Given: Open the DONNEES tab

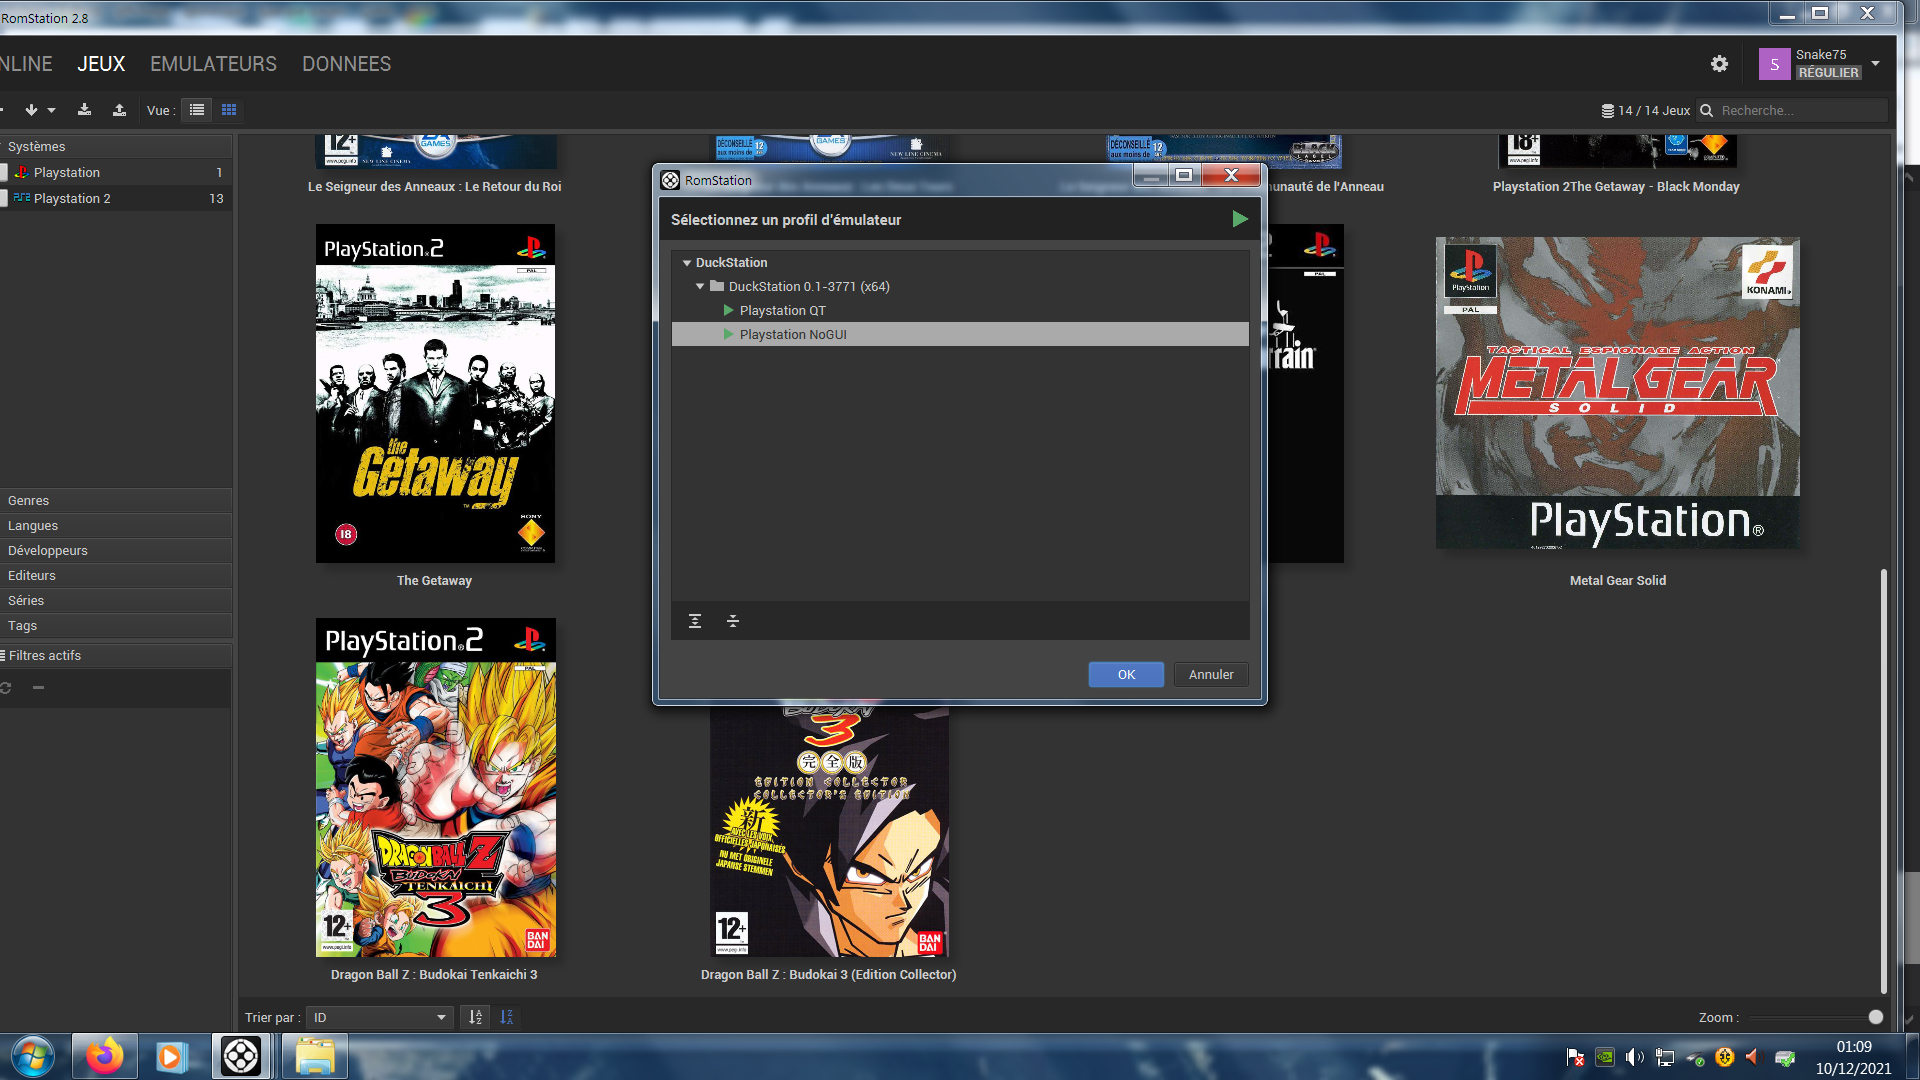Looking at the screenshot, I should pyautogui.click(x=346, y=64).
